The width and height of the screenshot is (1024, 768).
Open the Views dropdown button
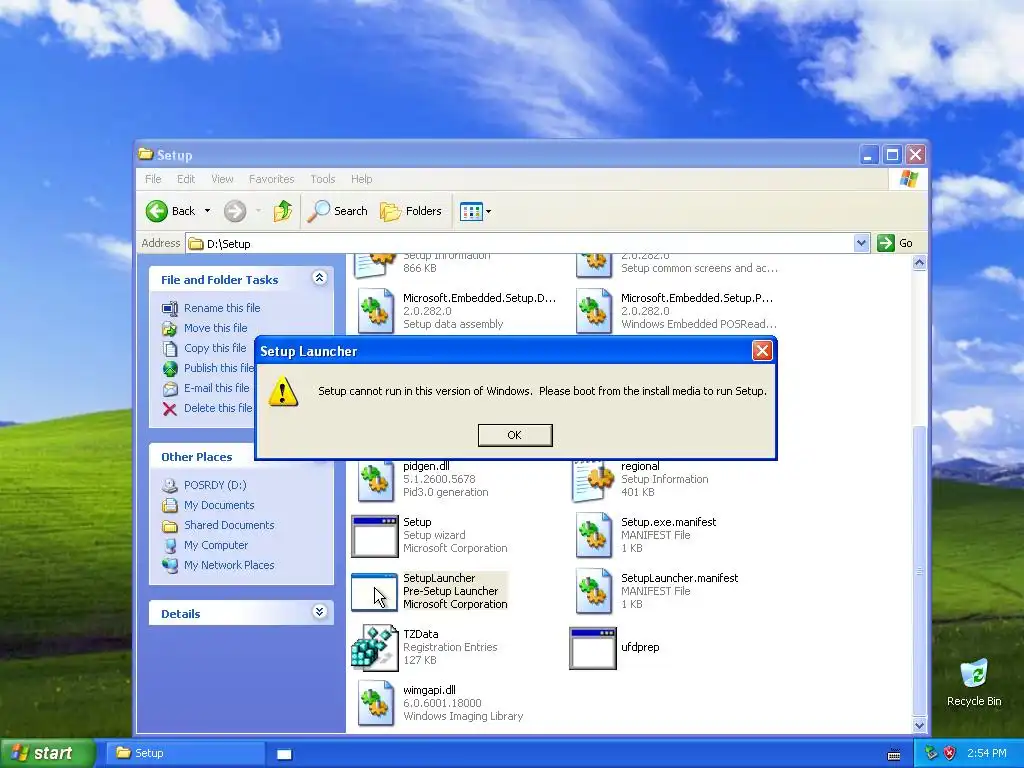pyautogui.click(x=475, y=211)
